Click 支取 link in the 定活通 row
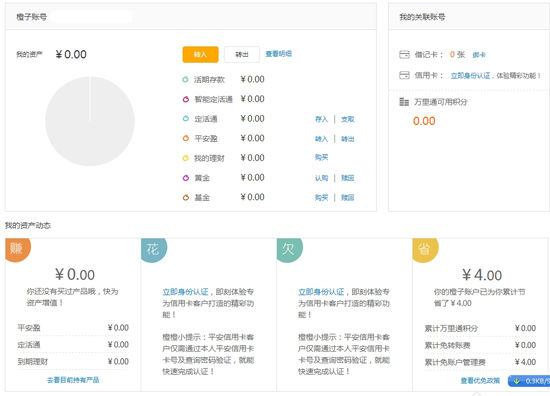 tap(348, 119)
